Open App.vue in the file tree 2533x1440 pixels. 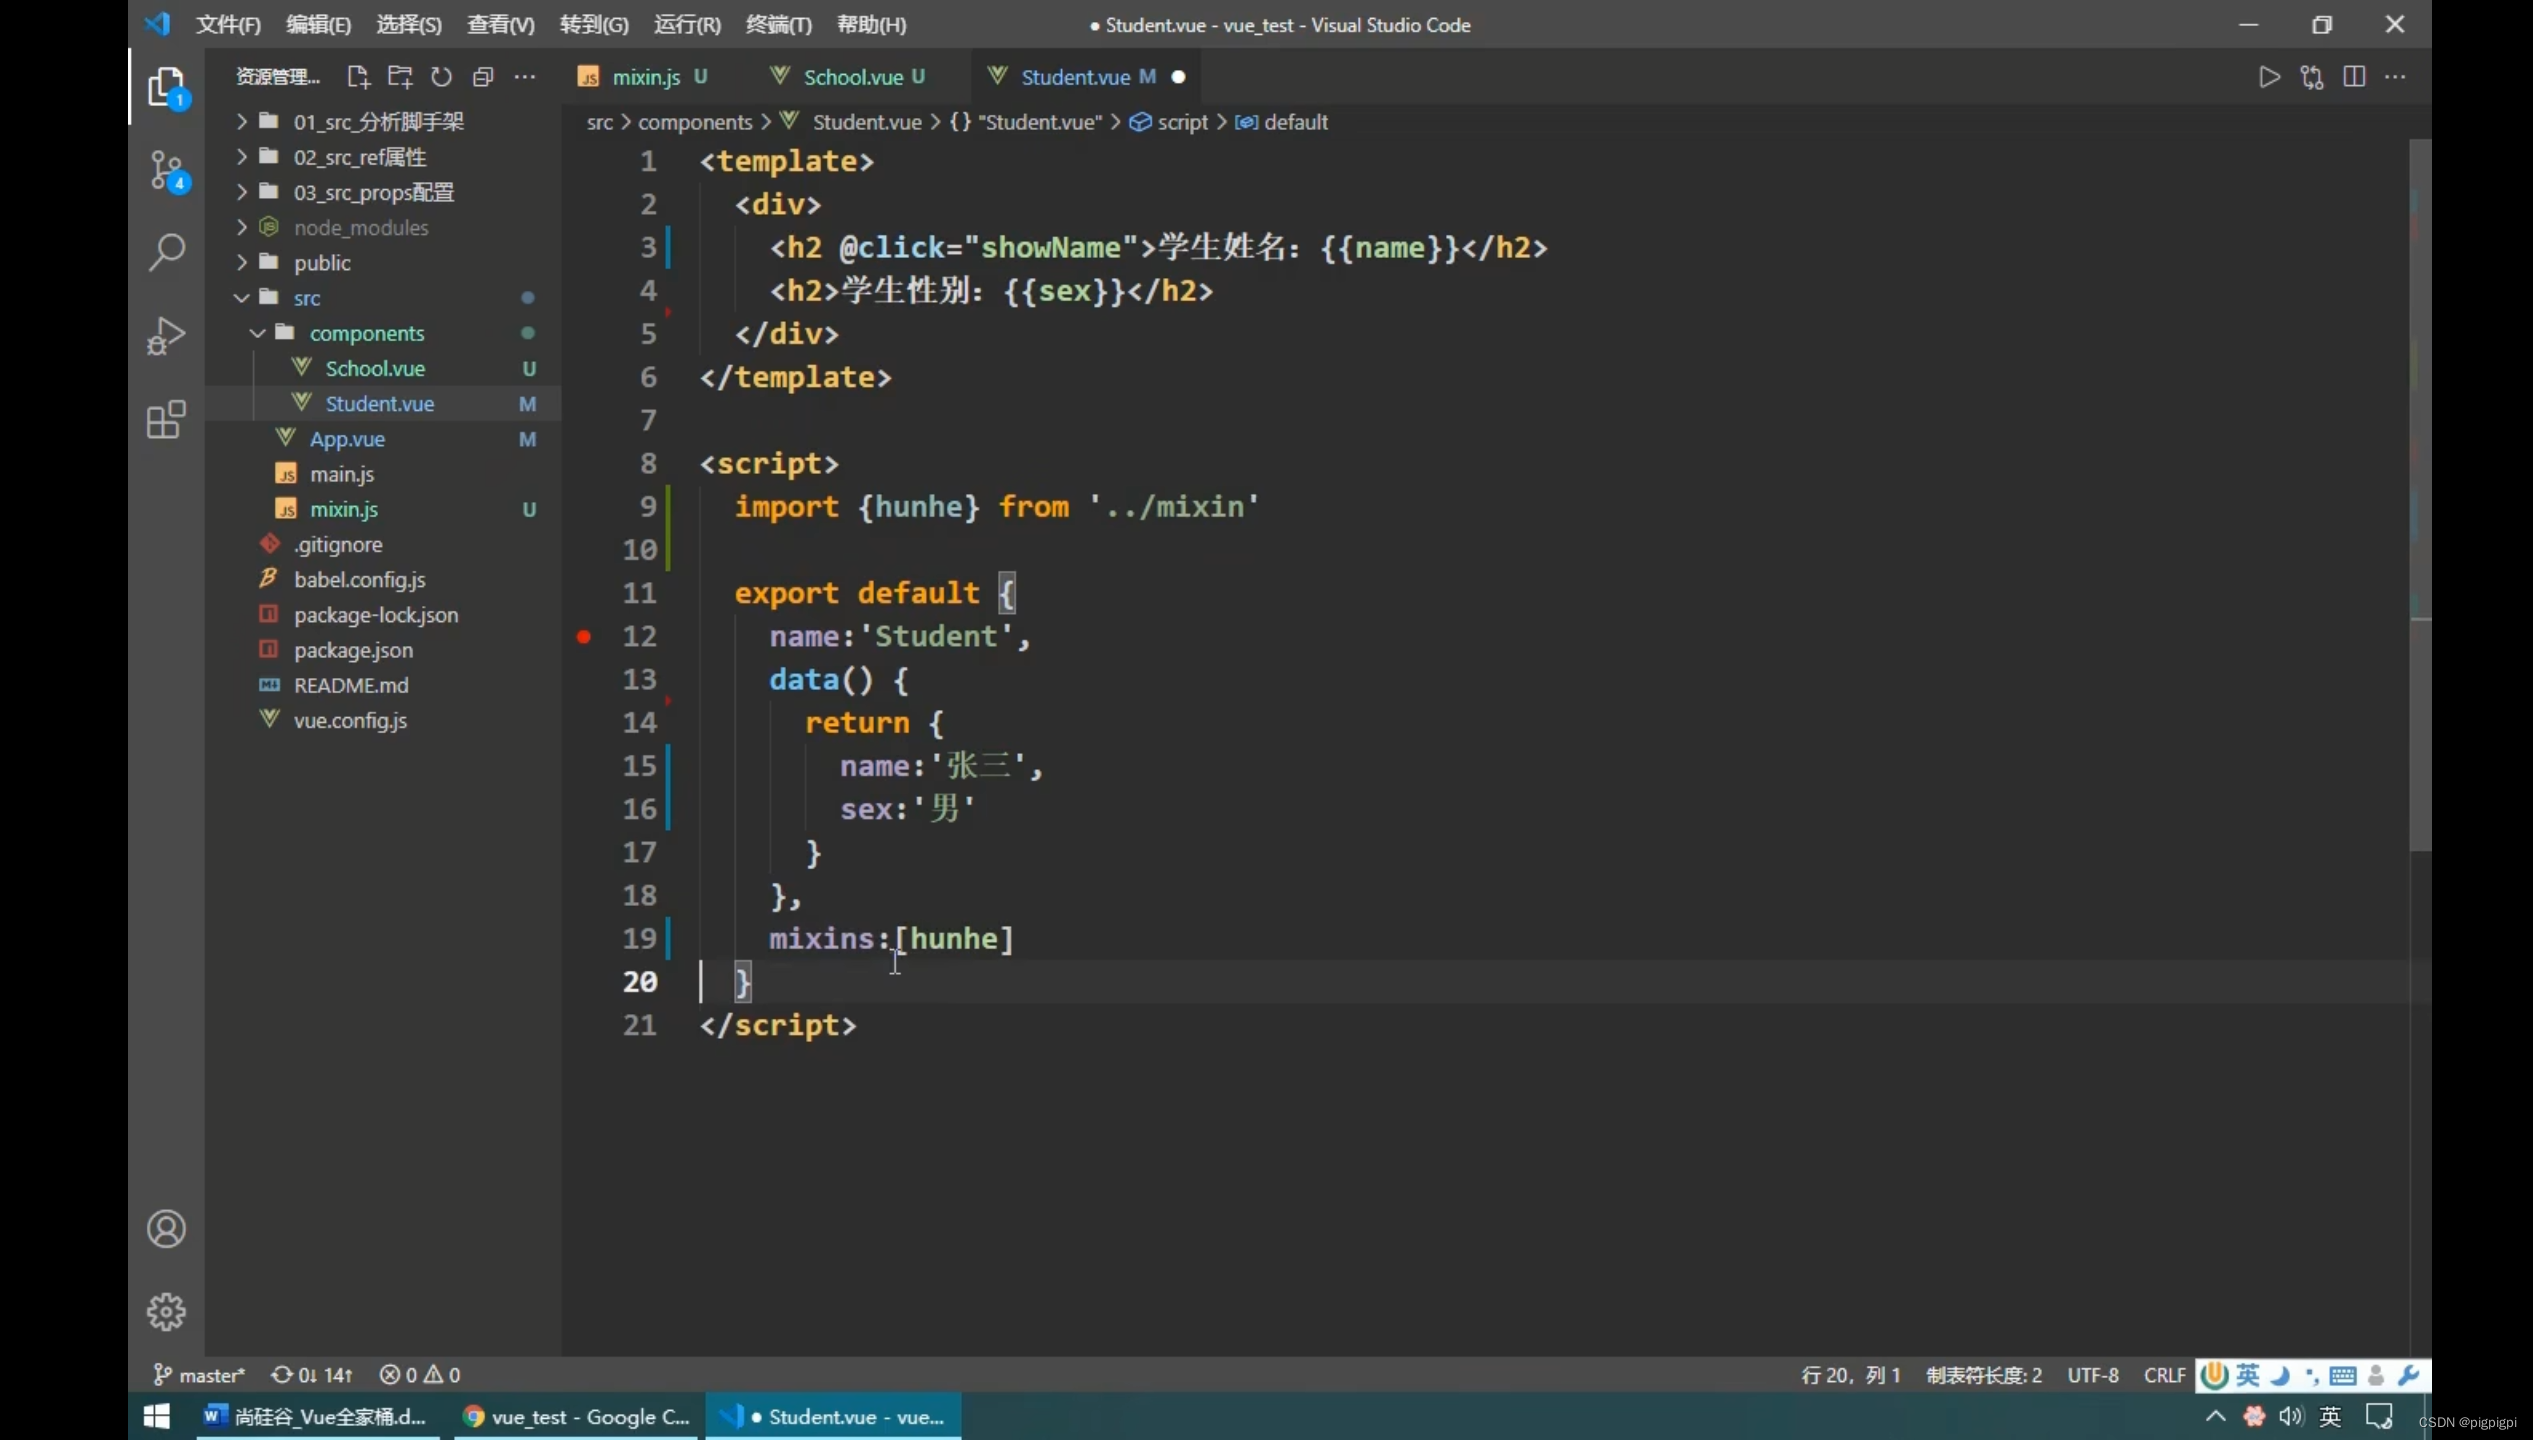347,438
